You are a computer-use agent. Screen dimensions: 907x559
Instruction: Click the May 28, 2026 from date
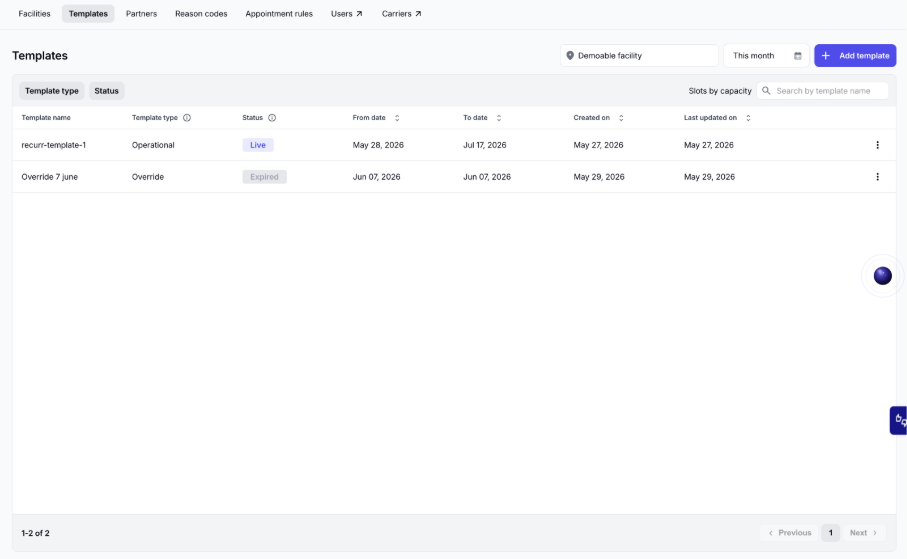tap(378, 145)
